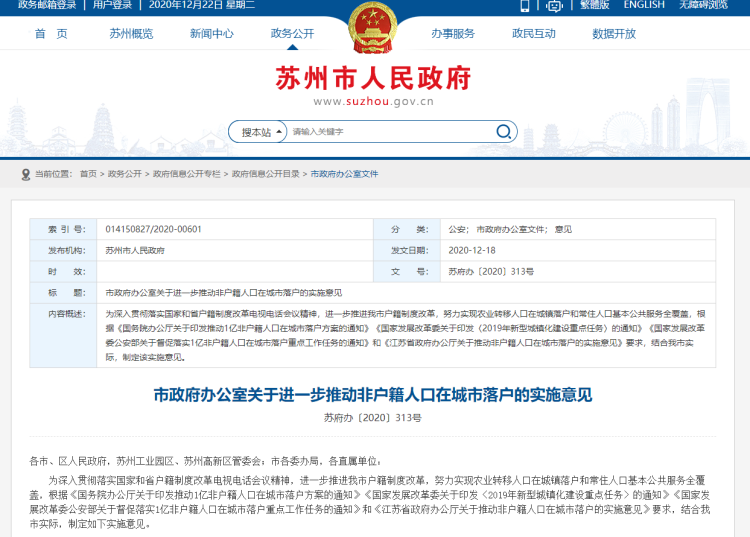This screenshot has height=537, width=750.
Task: Click the location pin icon in breadcrumb
Action: click(x=26, y=175)
